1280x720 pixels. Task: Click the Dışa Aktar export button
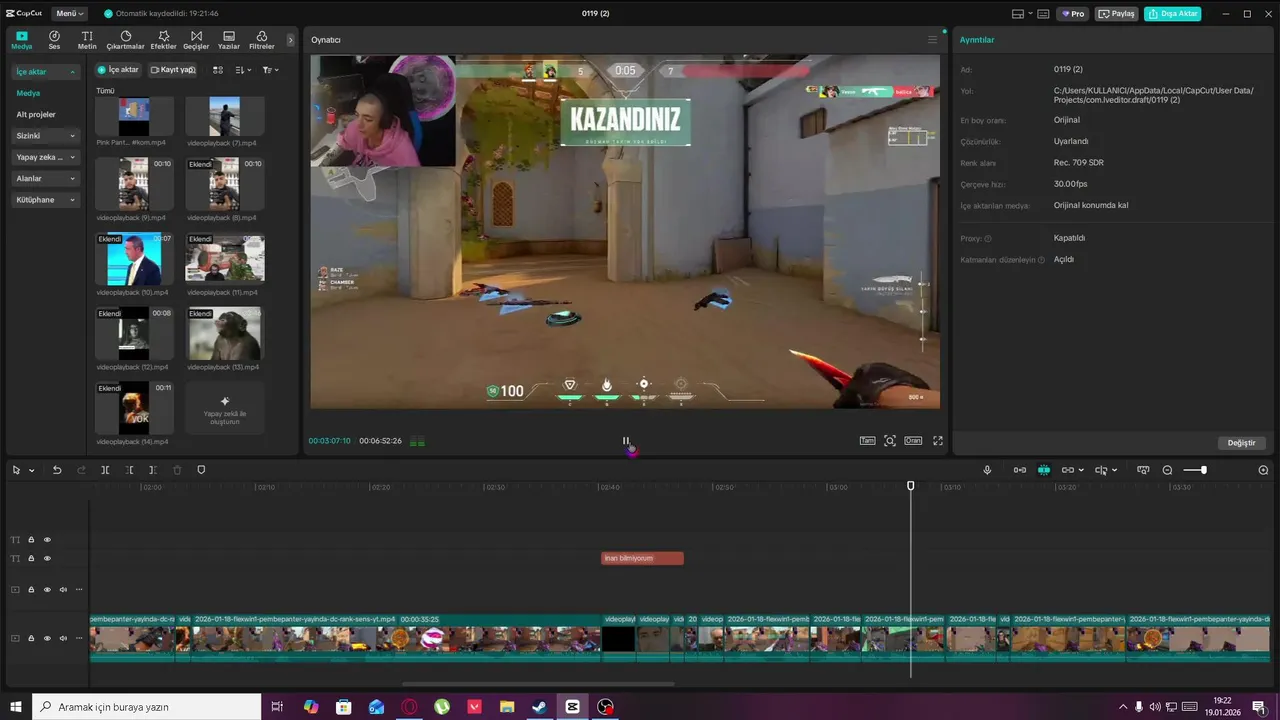click(x=1173, y=14)
